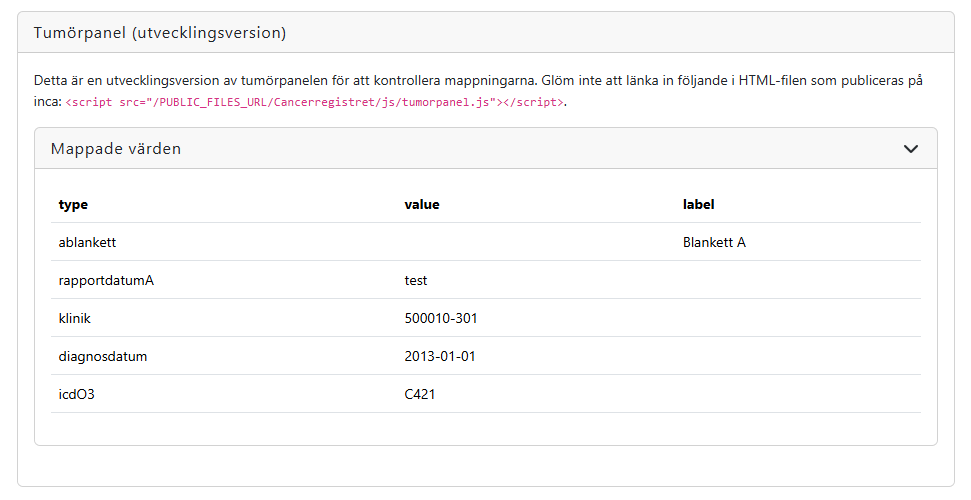Select the Blankett A label cell
The height and width of the screenshot is (500, 971).
714,243
